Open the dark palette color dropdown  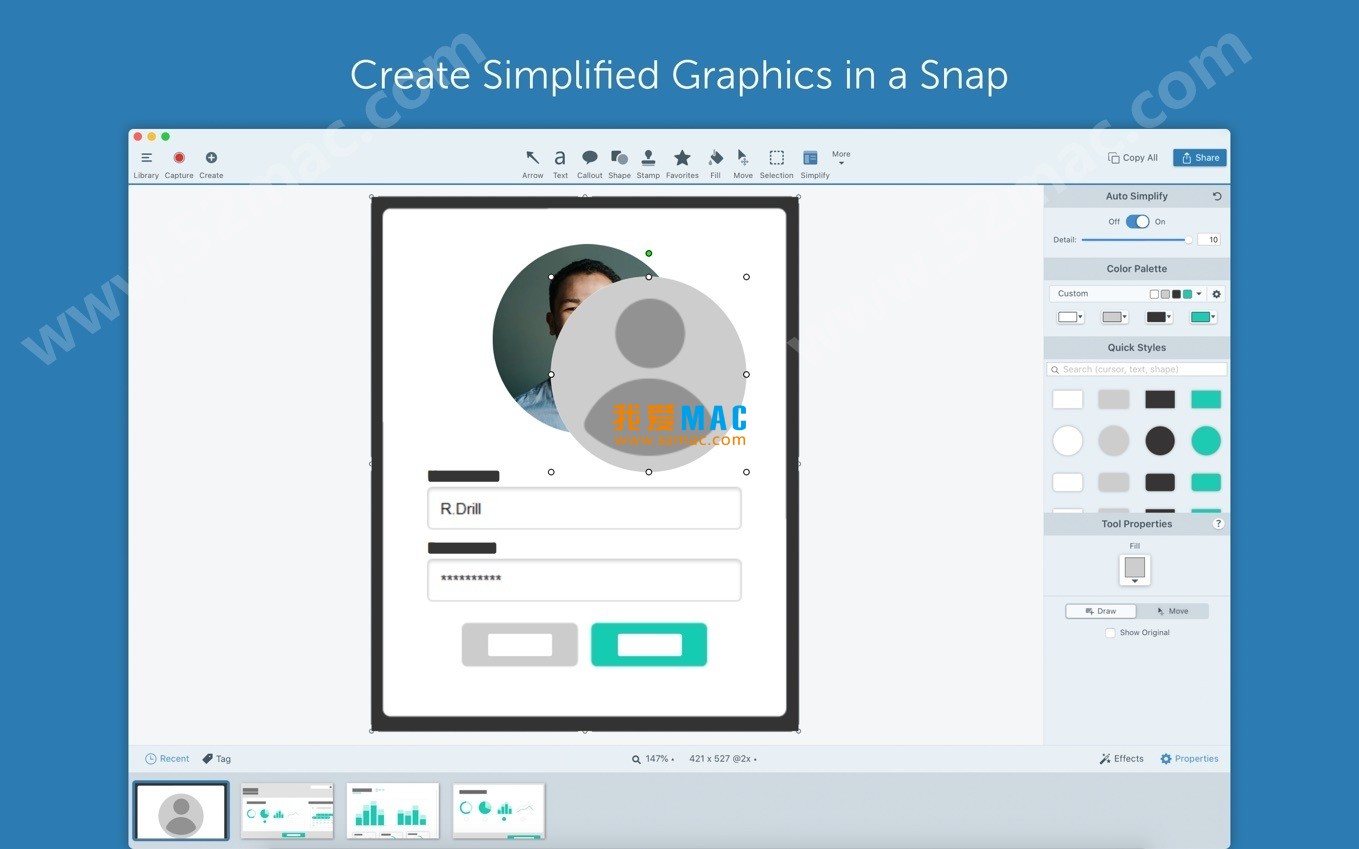pos(1159,317)
